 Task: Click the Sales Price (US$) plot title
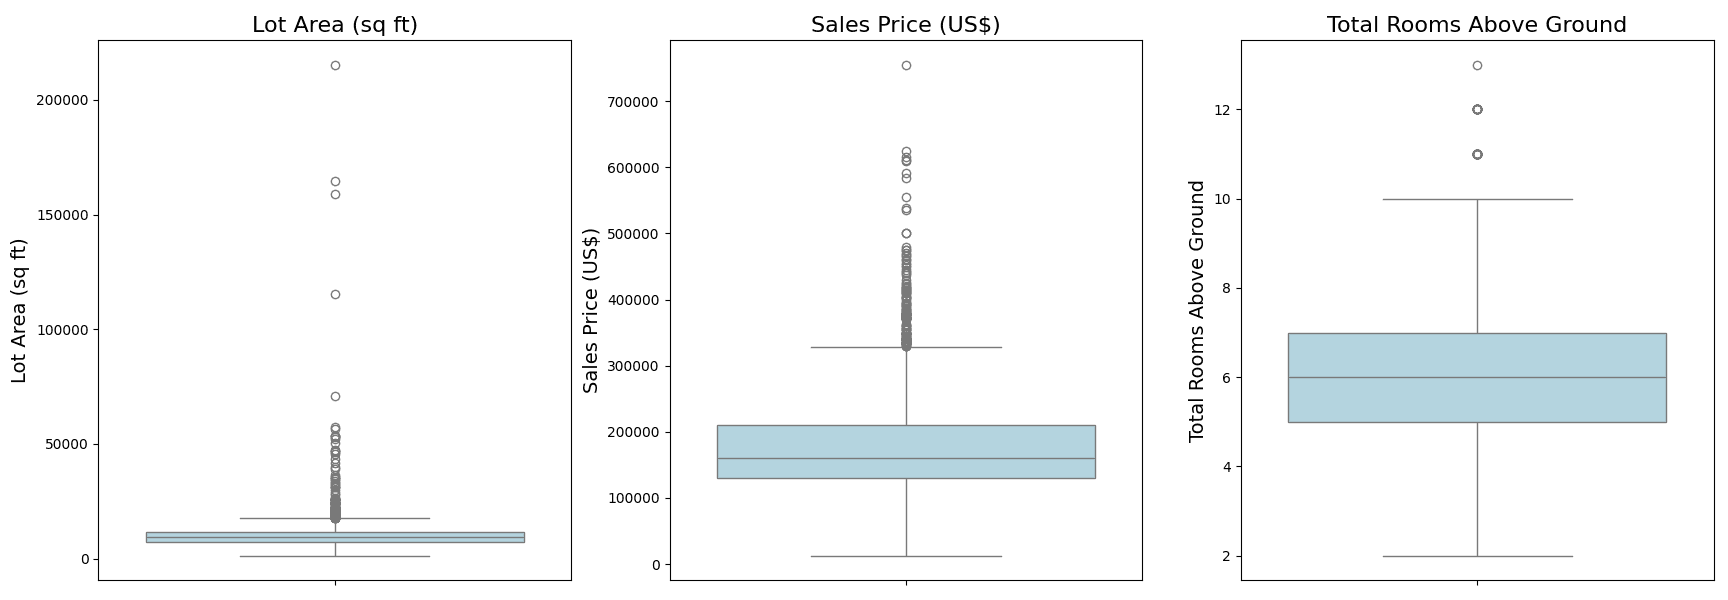(905, 25)
